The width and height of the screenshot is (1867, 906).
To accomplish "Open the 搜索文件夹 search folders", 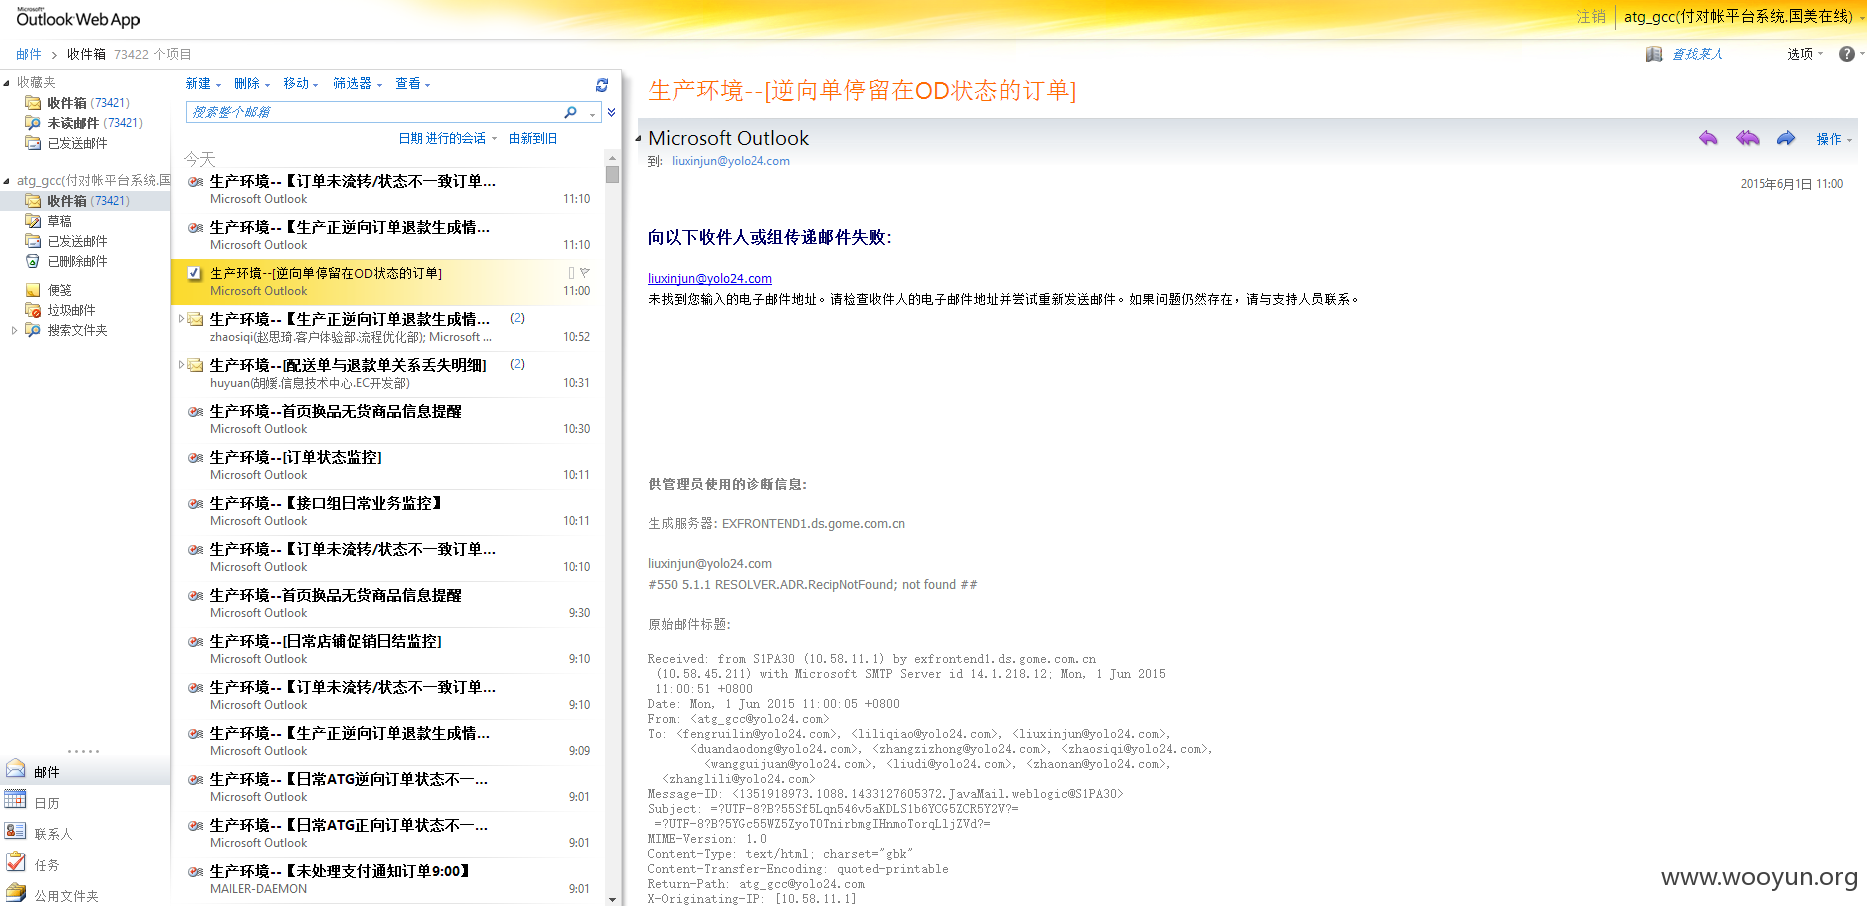I will pyautogui.click(x=77, y=330).
